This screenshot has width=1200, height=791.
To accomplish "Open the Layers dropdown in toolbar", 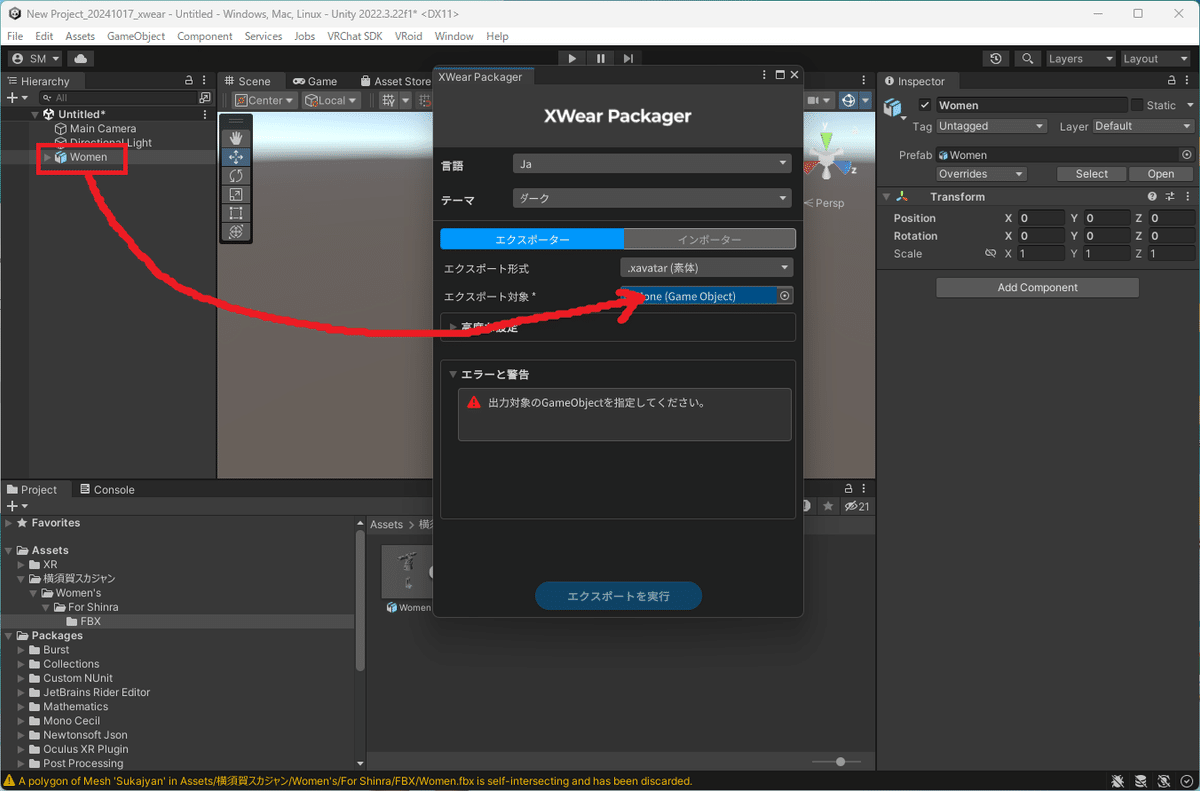I will (x=1079, y=59).
